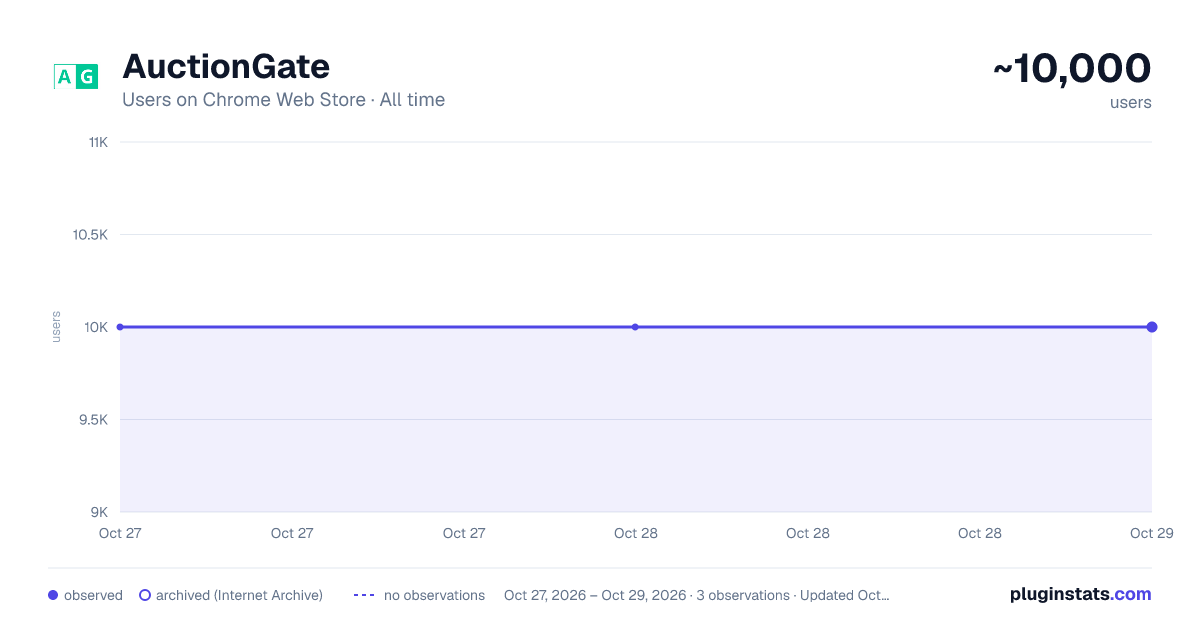This screenshot has width=1200, height=630.
Task: Click the 10K y-axis label
Action: [x=97, y=327]
